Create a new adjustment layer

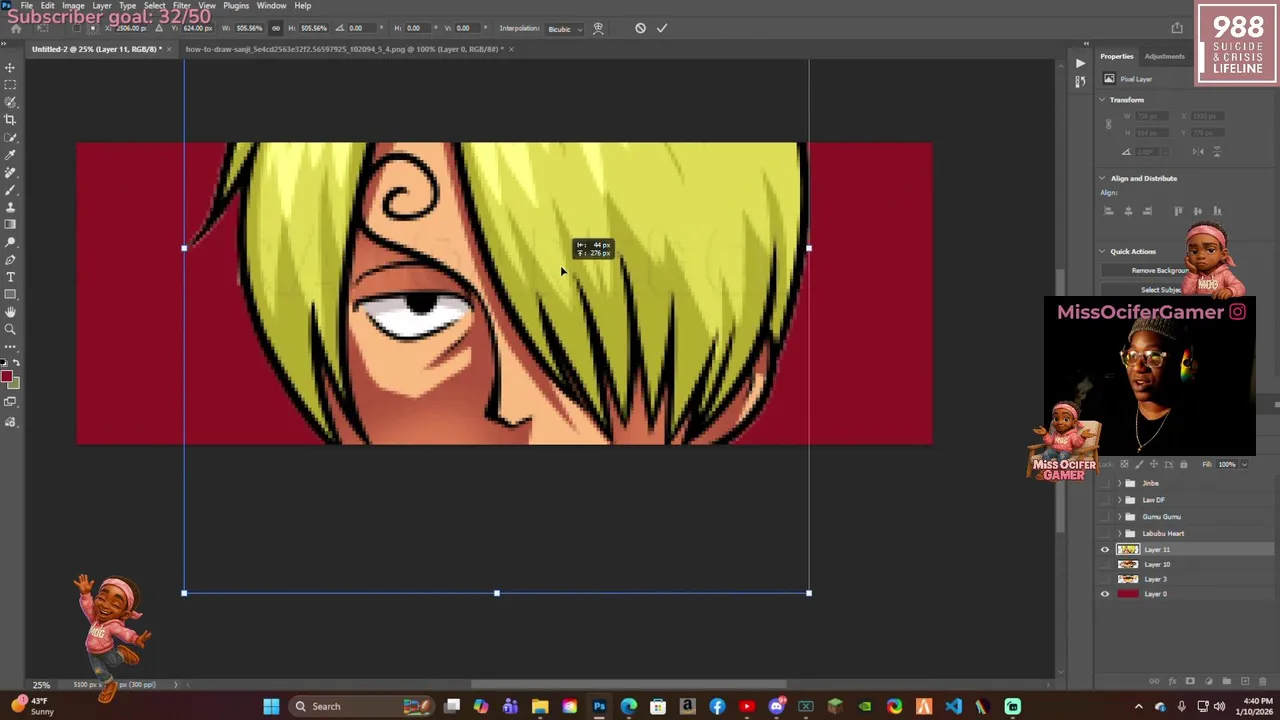click(x=1208, y=682)
